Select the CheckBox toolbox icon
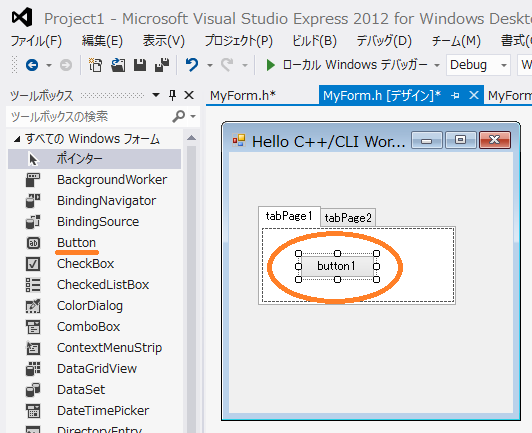 [33, 264]
